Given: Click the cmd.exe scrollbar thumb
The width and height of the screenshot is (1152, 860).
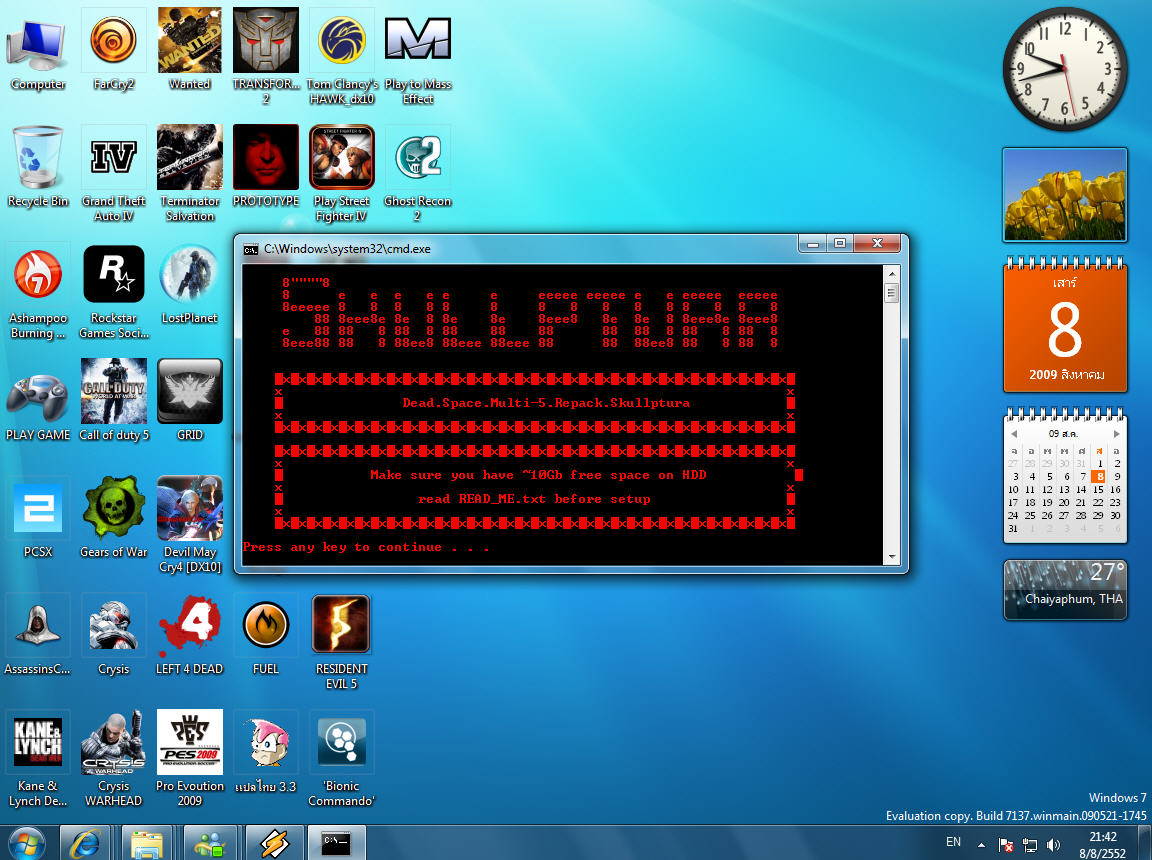Looking at the screenshot, I should (x=892, y=294).
